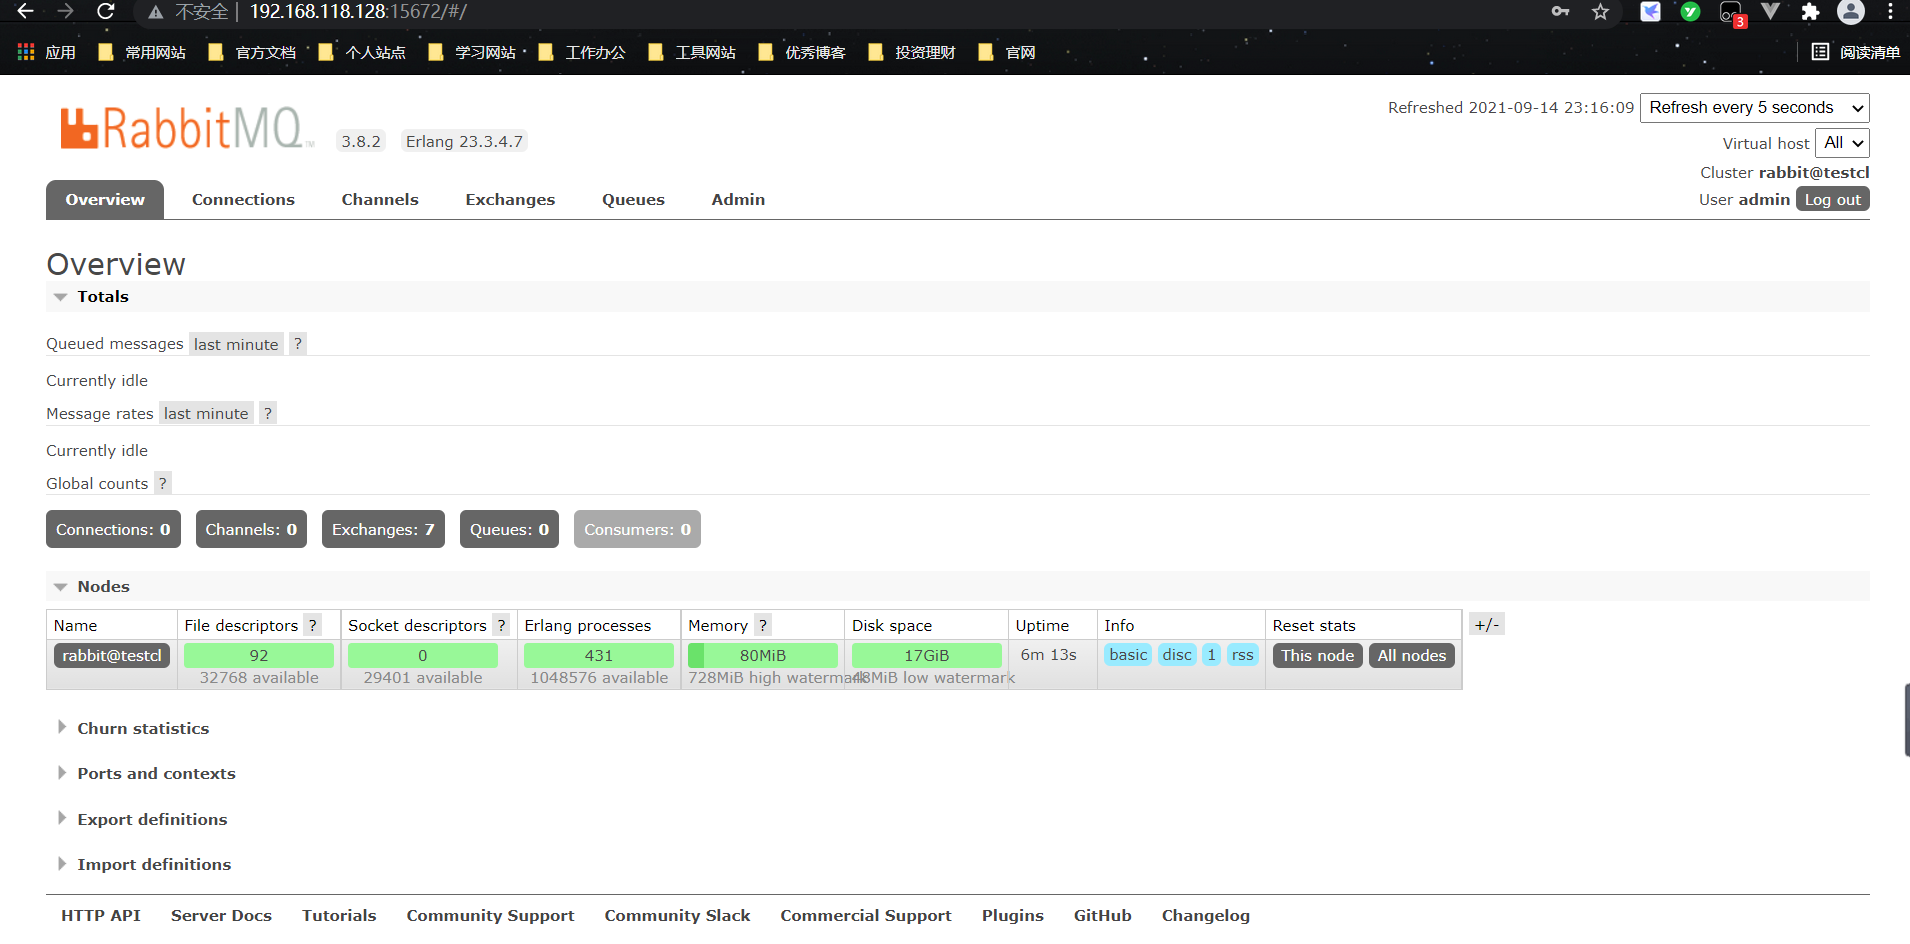
Task: Show help for File descriptors column
Action: (x=313, y=625)
